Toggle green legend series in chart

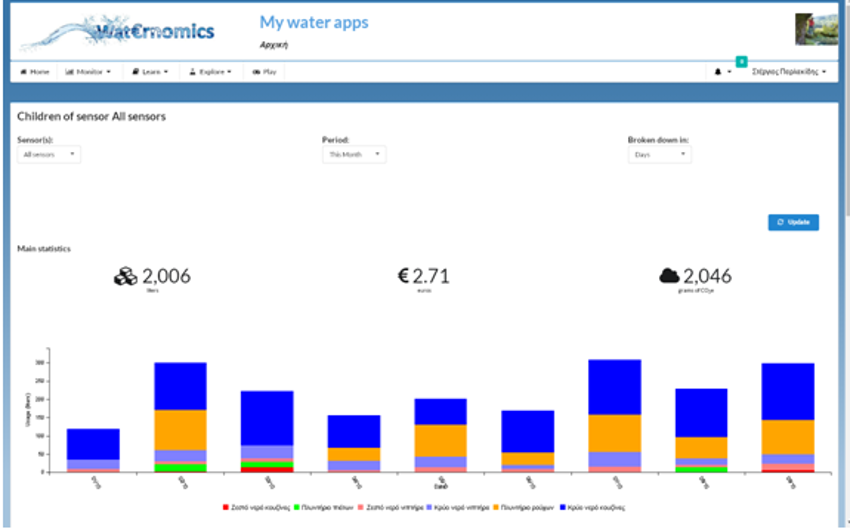[x=319, y=508]
